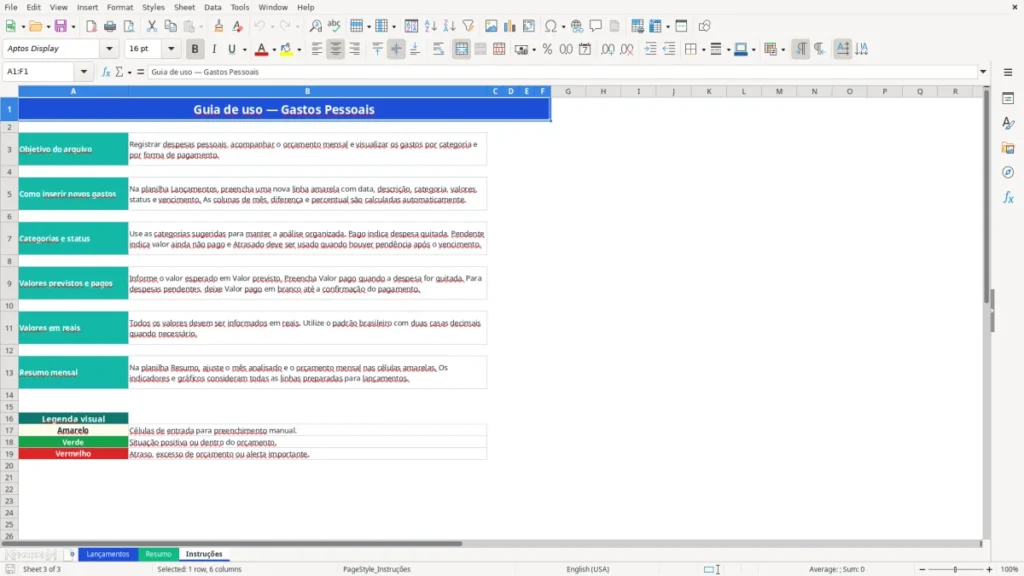Toggle Align Right
This screenshot has height=576, width=1024.
[355, 49]
